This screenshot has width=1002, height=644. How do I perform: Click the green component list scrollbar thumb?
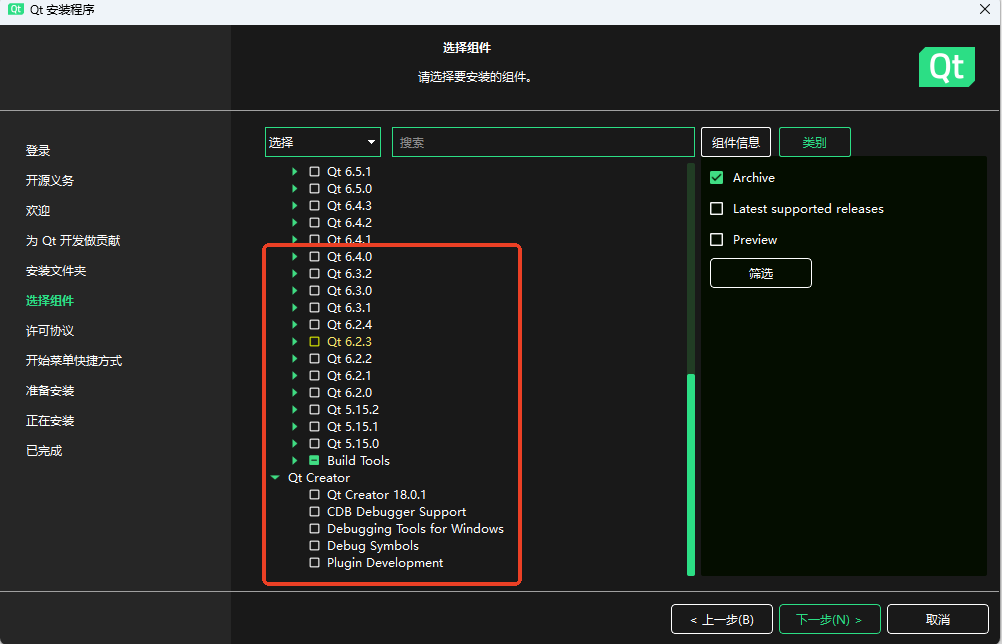pyautogui.click(x=691, y=475)
